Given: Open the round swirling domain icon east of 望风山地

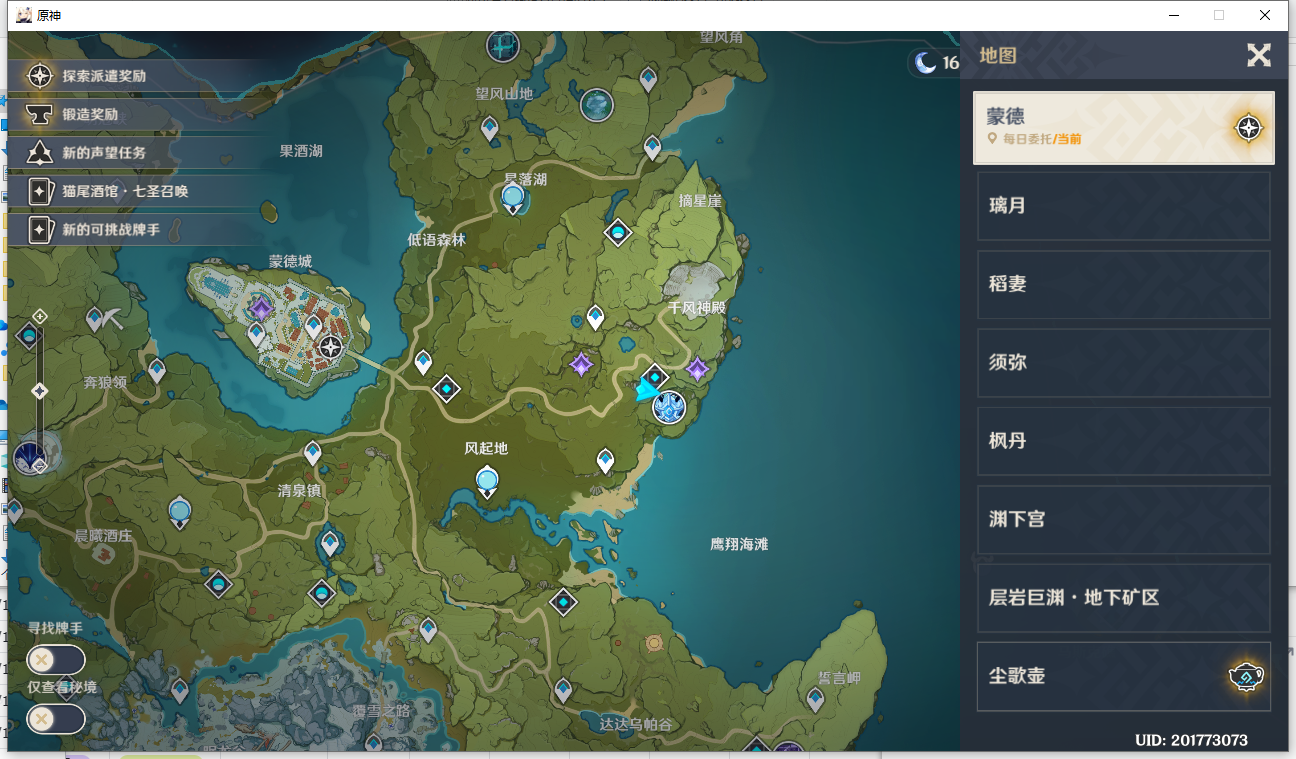Looking at the screenshot, I should (x=597, y=104).
